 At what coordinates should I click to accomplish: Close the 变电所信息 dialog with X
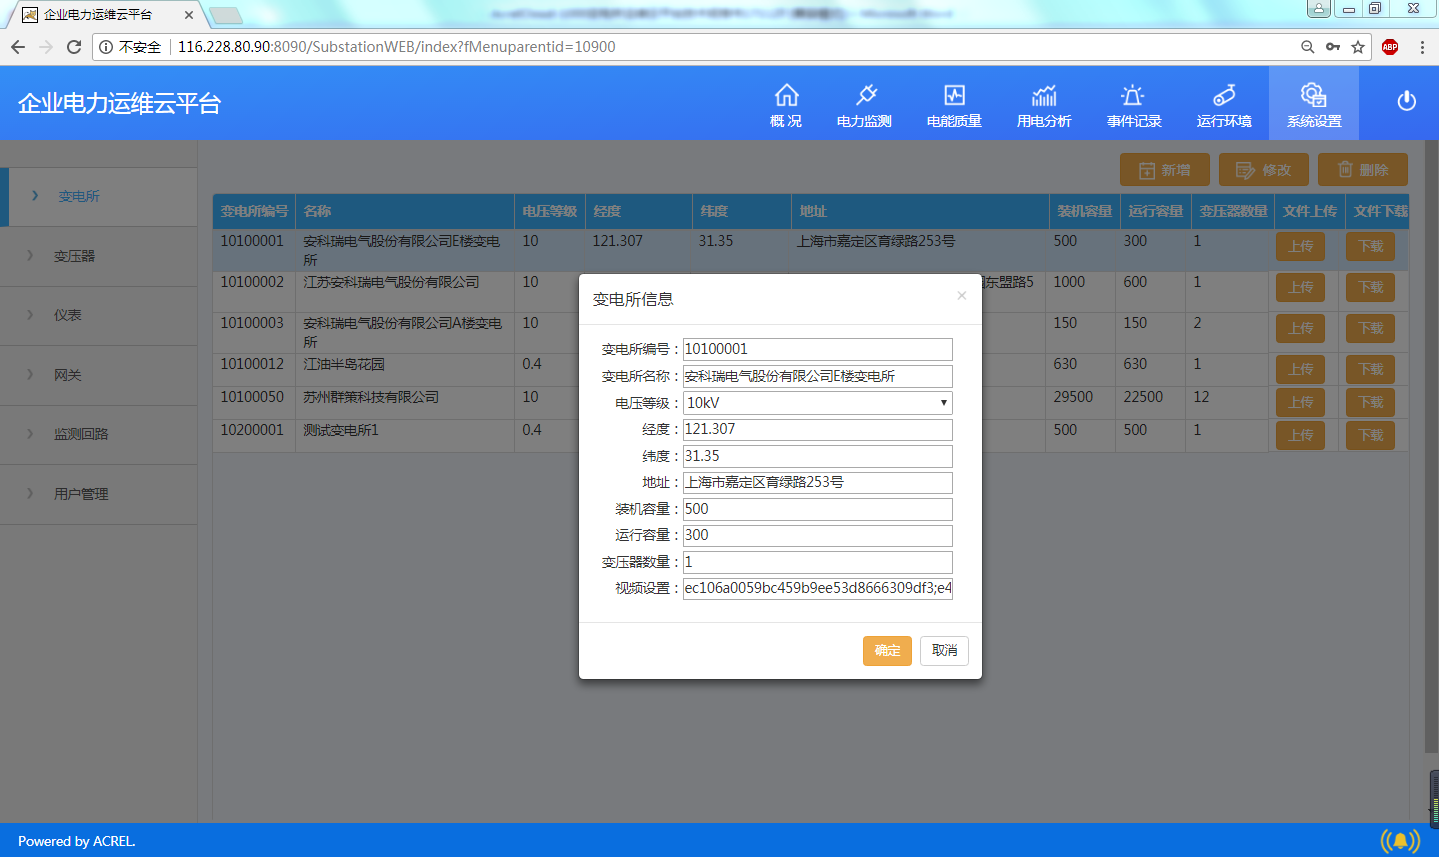point(962,295)
